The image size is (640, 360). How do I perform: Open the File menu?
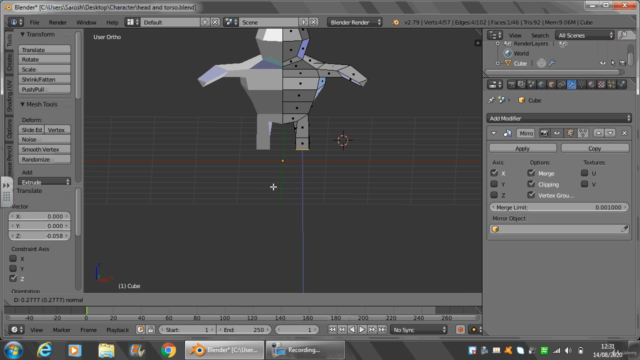(35, 22)
